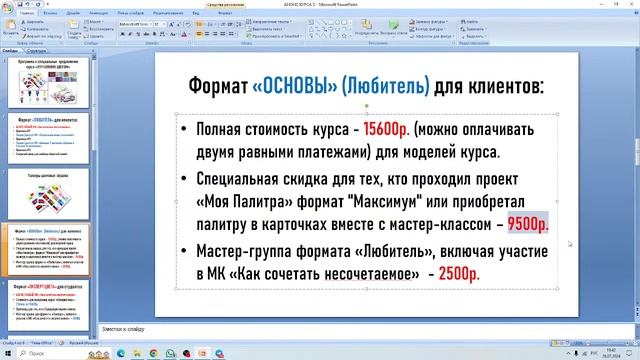
Task: Open Microsoft Edge from taskbar
Action: 121,353
